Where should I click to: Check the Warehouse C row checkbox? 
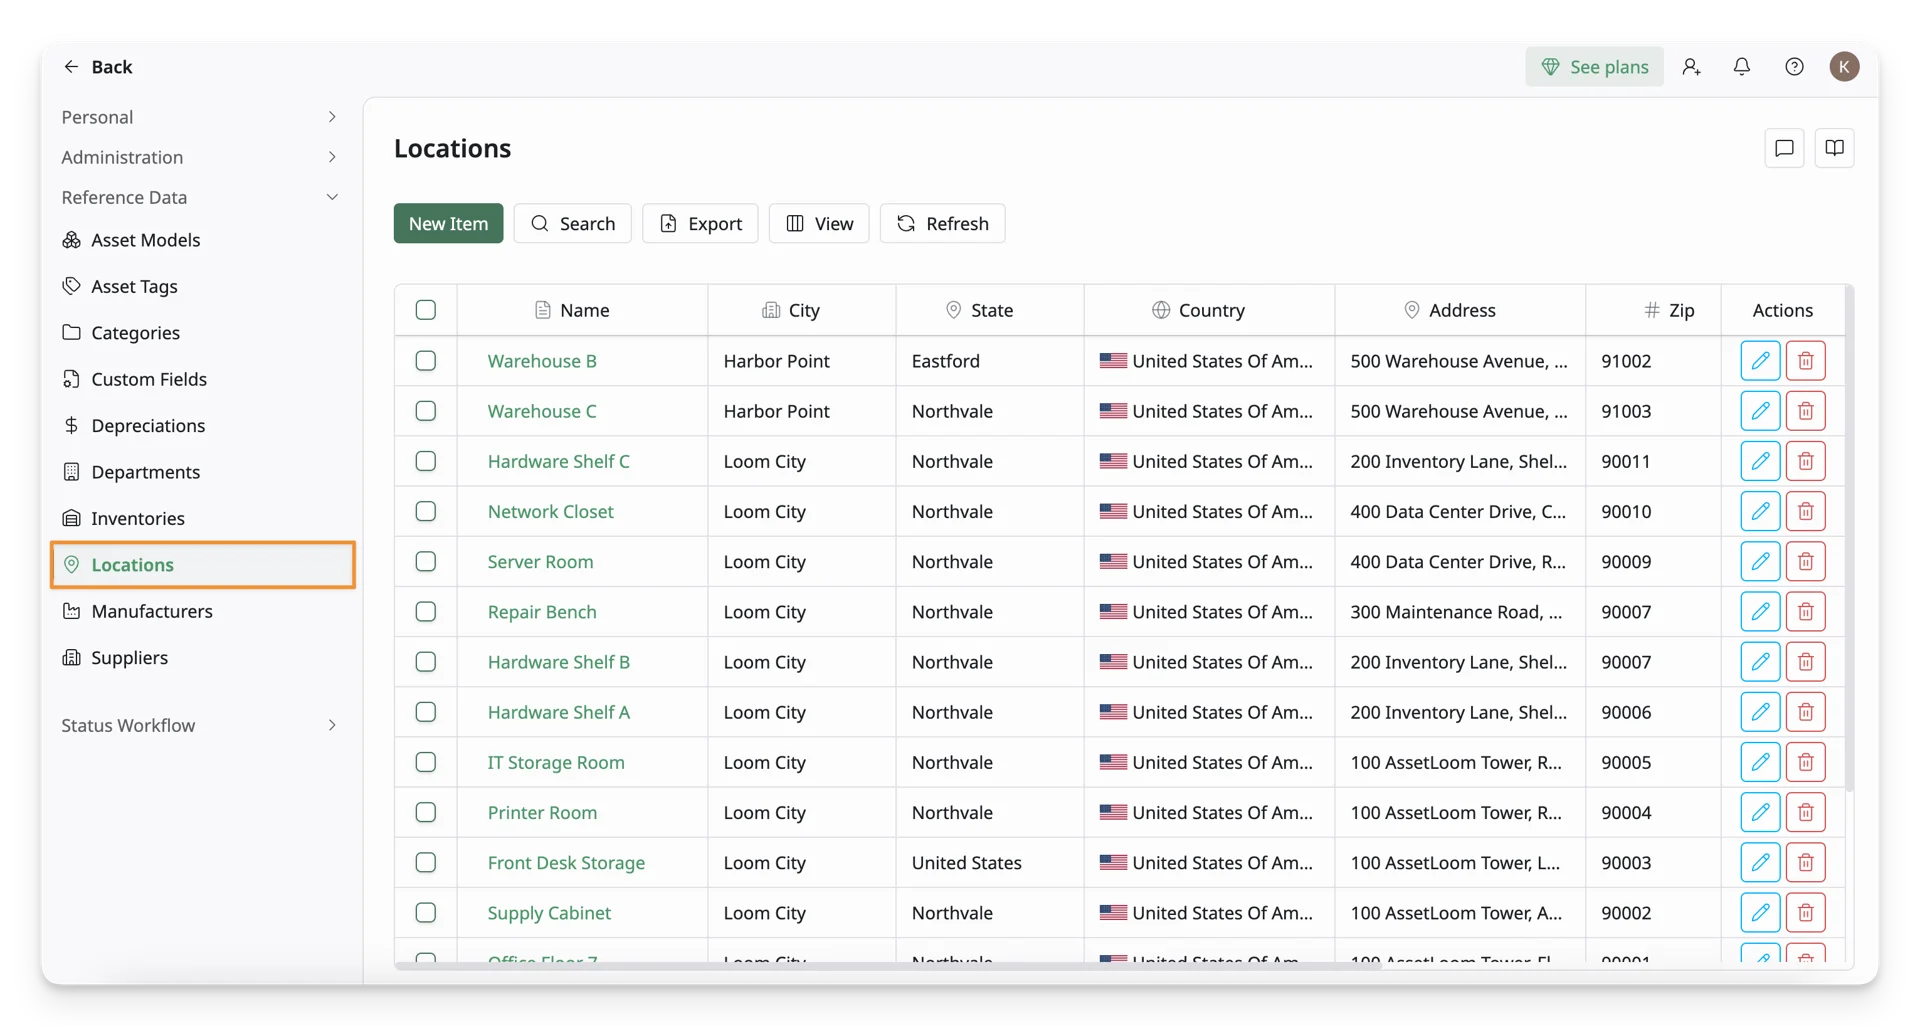click(426, 411)
